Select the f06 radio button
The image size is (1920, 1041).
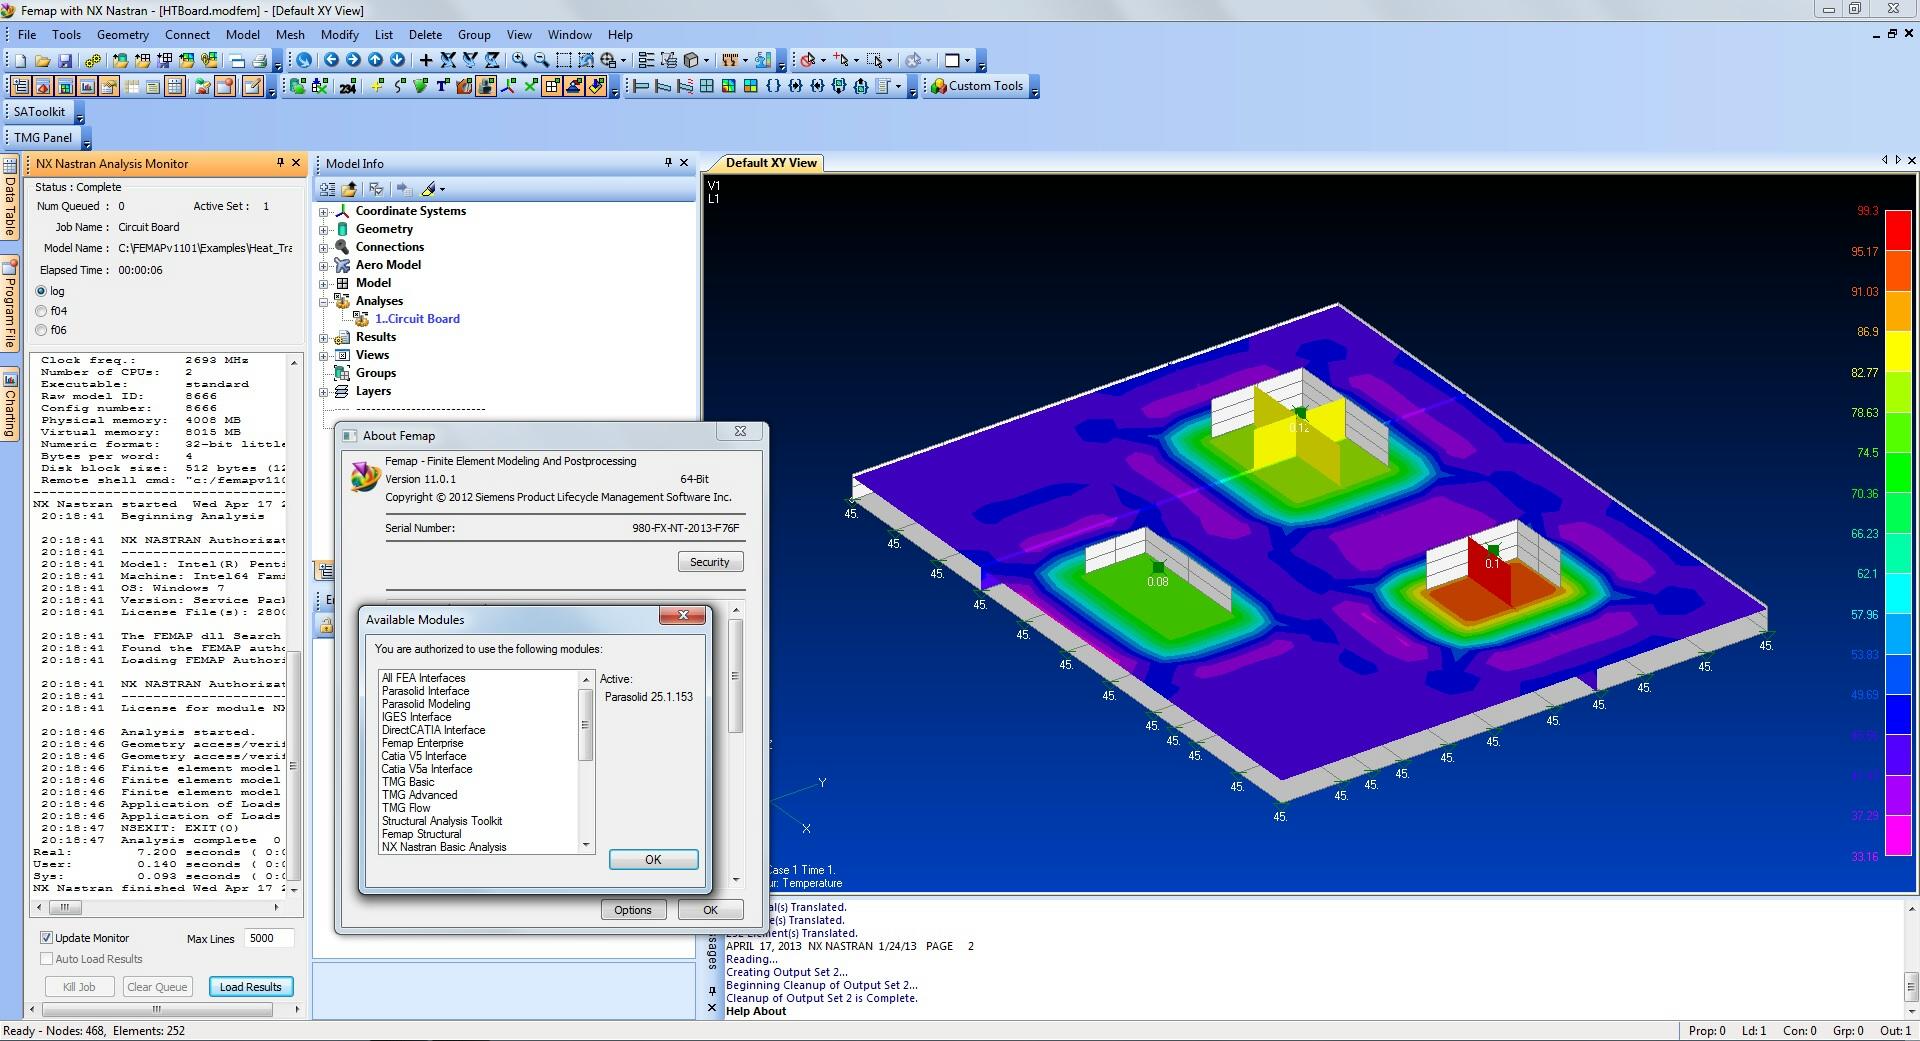point(43,330)
